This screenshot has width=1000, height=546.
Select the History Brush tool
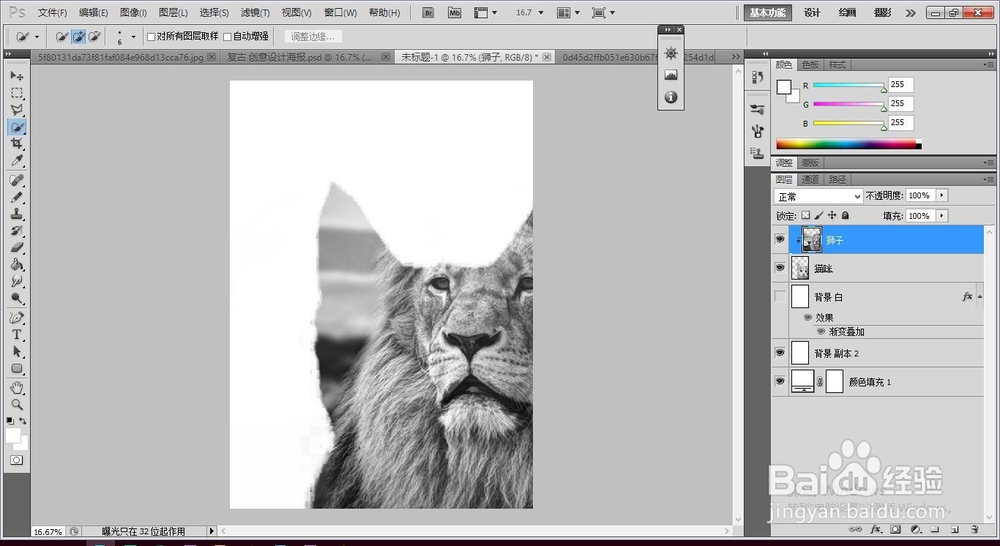coord(17,231)
